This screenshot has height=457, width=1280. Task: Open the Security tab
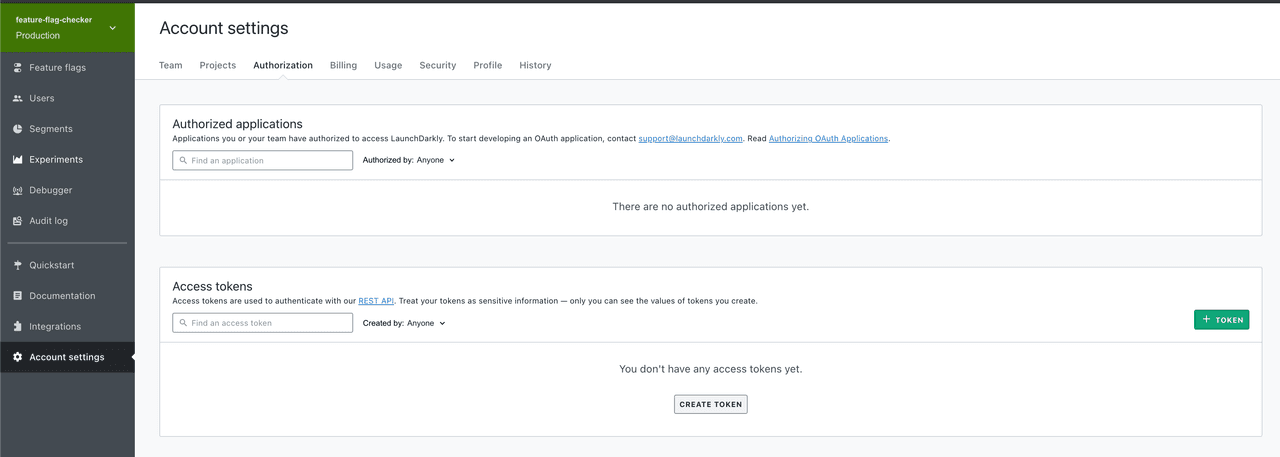(x=438, y=65)
